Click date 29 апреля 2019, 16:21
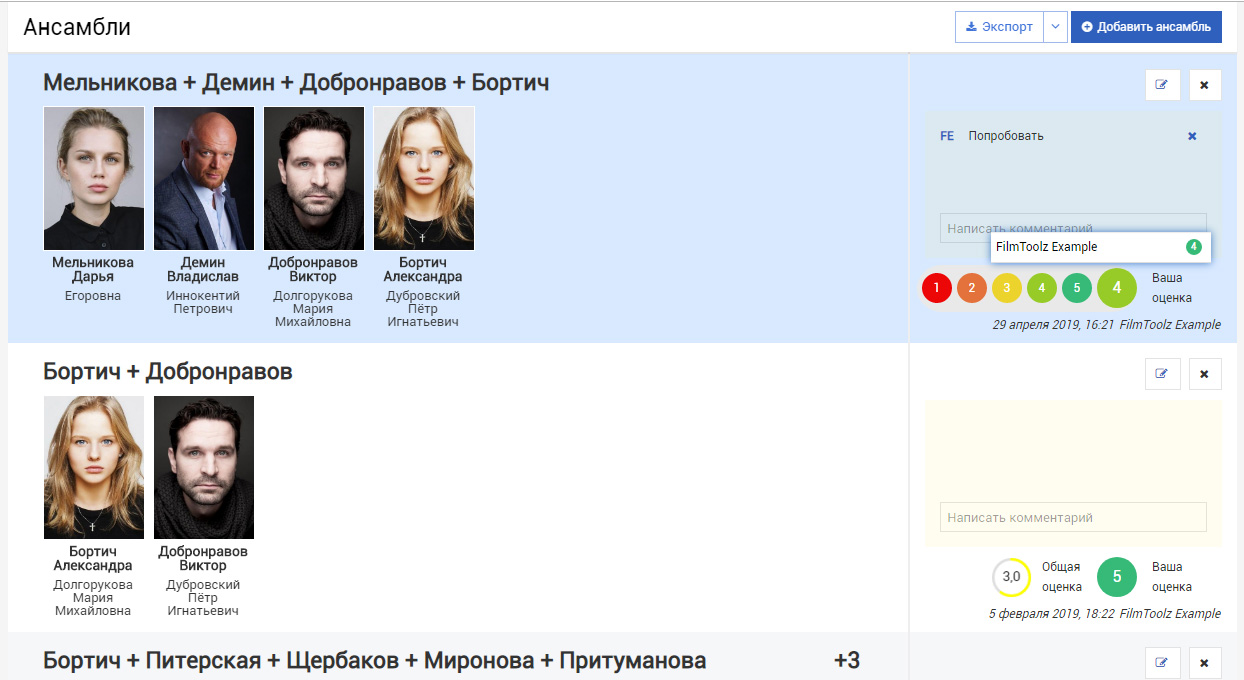This screenshot has width=1244, height=680. click(1053, 325)
